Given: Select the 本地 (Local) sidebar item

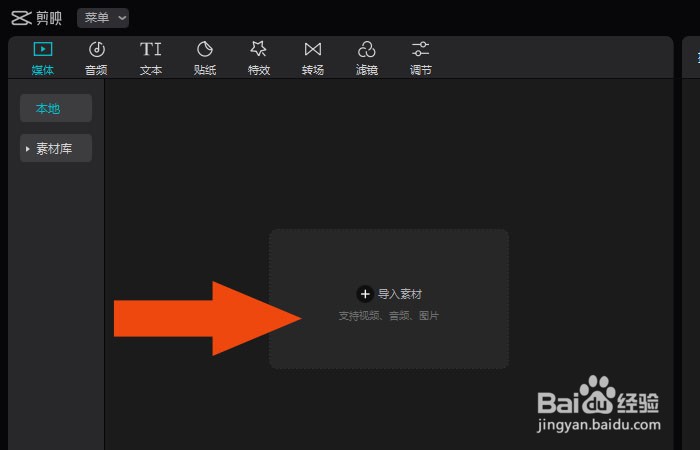Looking at the screenshot, I should click(x=56, y=108).
